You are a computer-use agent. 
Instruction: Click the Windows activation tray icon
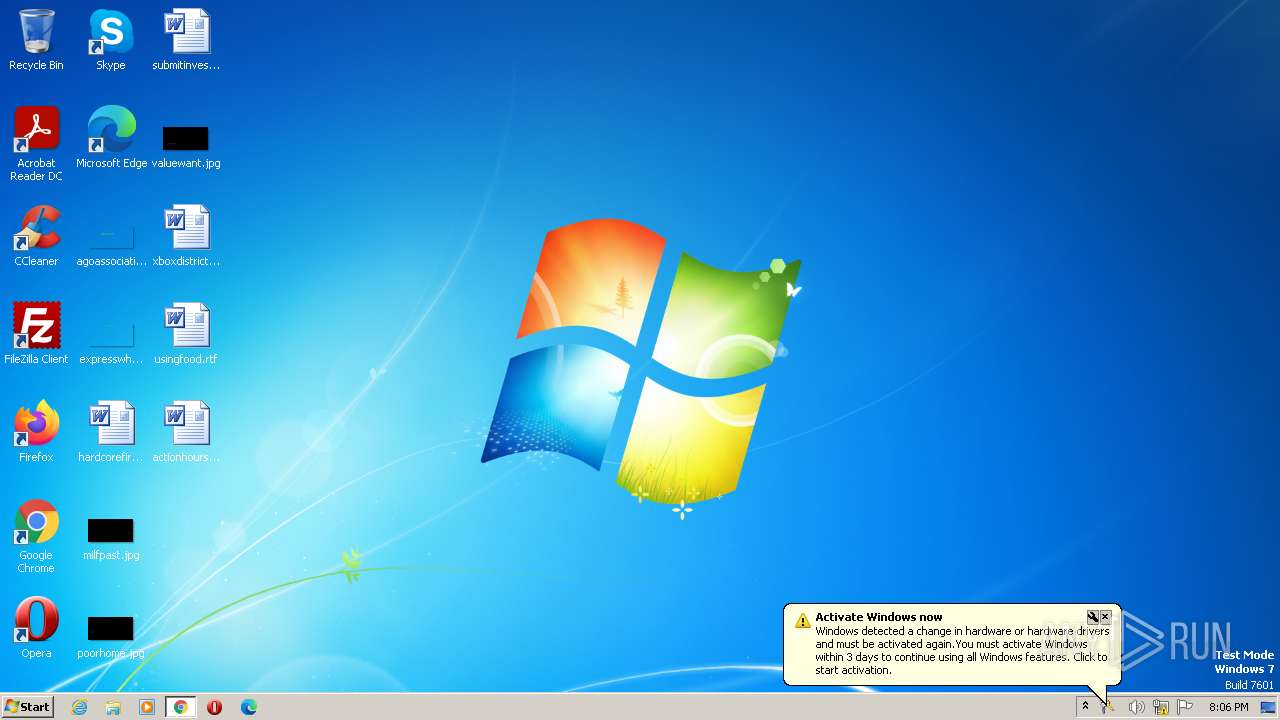[1108, 707]
